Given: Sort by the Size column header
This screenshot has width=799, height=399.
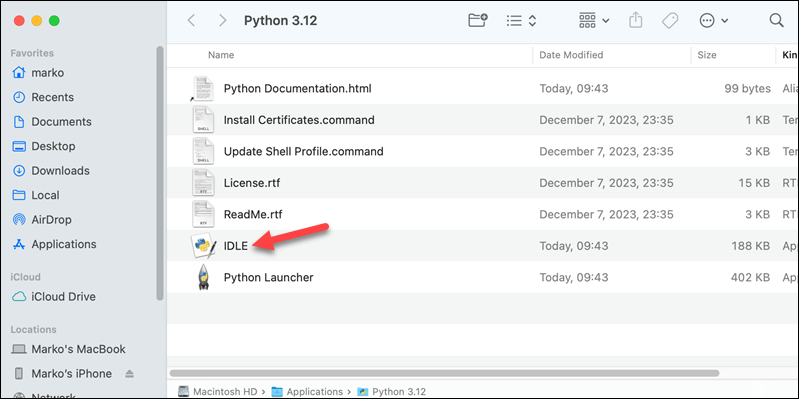Looking at the screenshot, I should pos(707,55).
